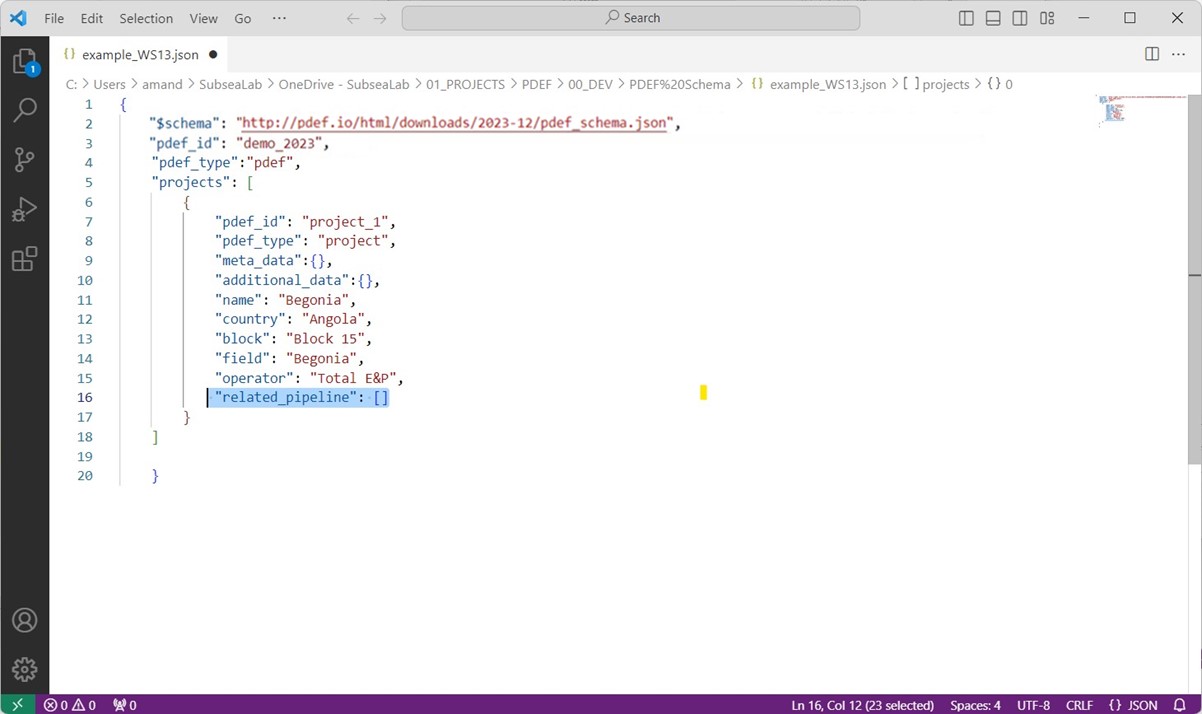Toggle the bottom panel layout icon
1202x714 pixels.
point(993,18)
